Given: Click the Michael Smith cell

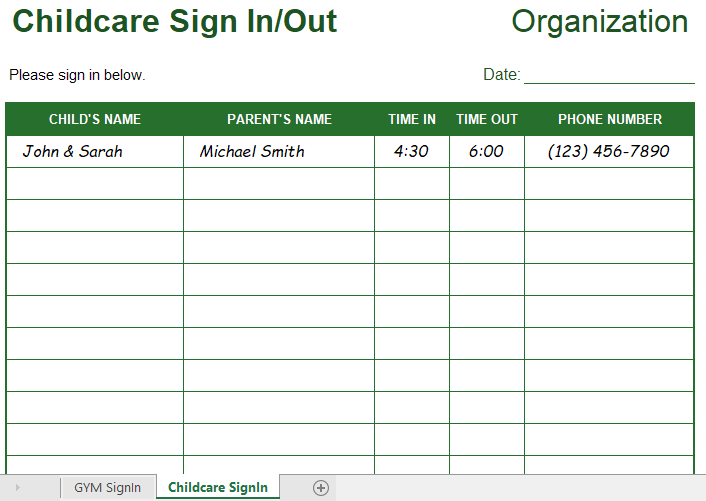Looking at the screenshot, I should 279,152.
